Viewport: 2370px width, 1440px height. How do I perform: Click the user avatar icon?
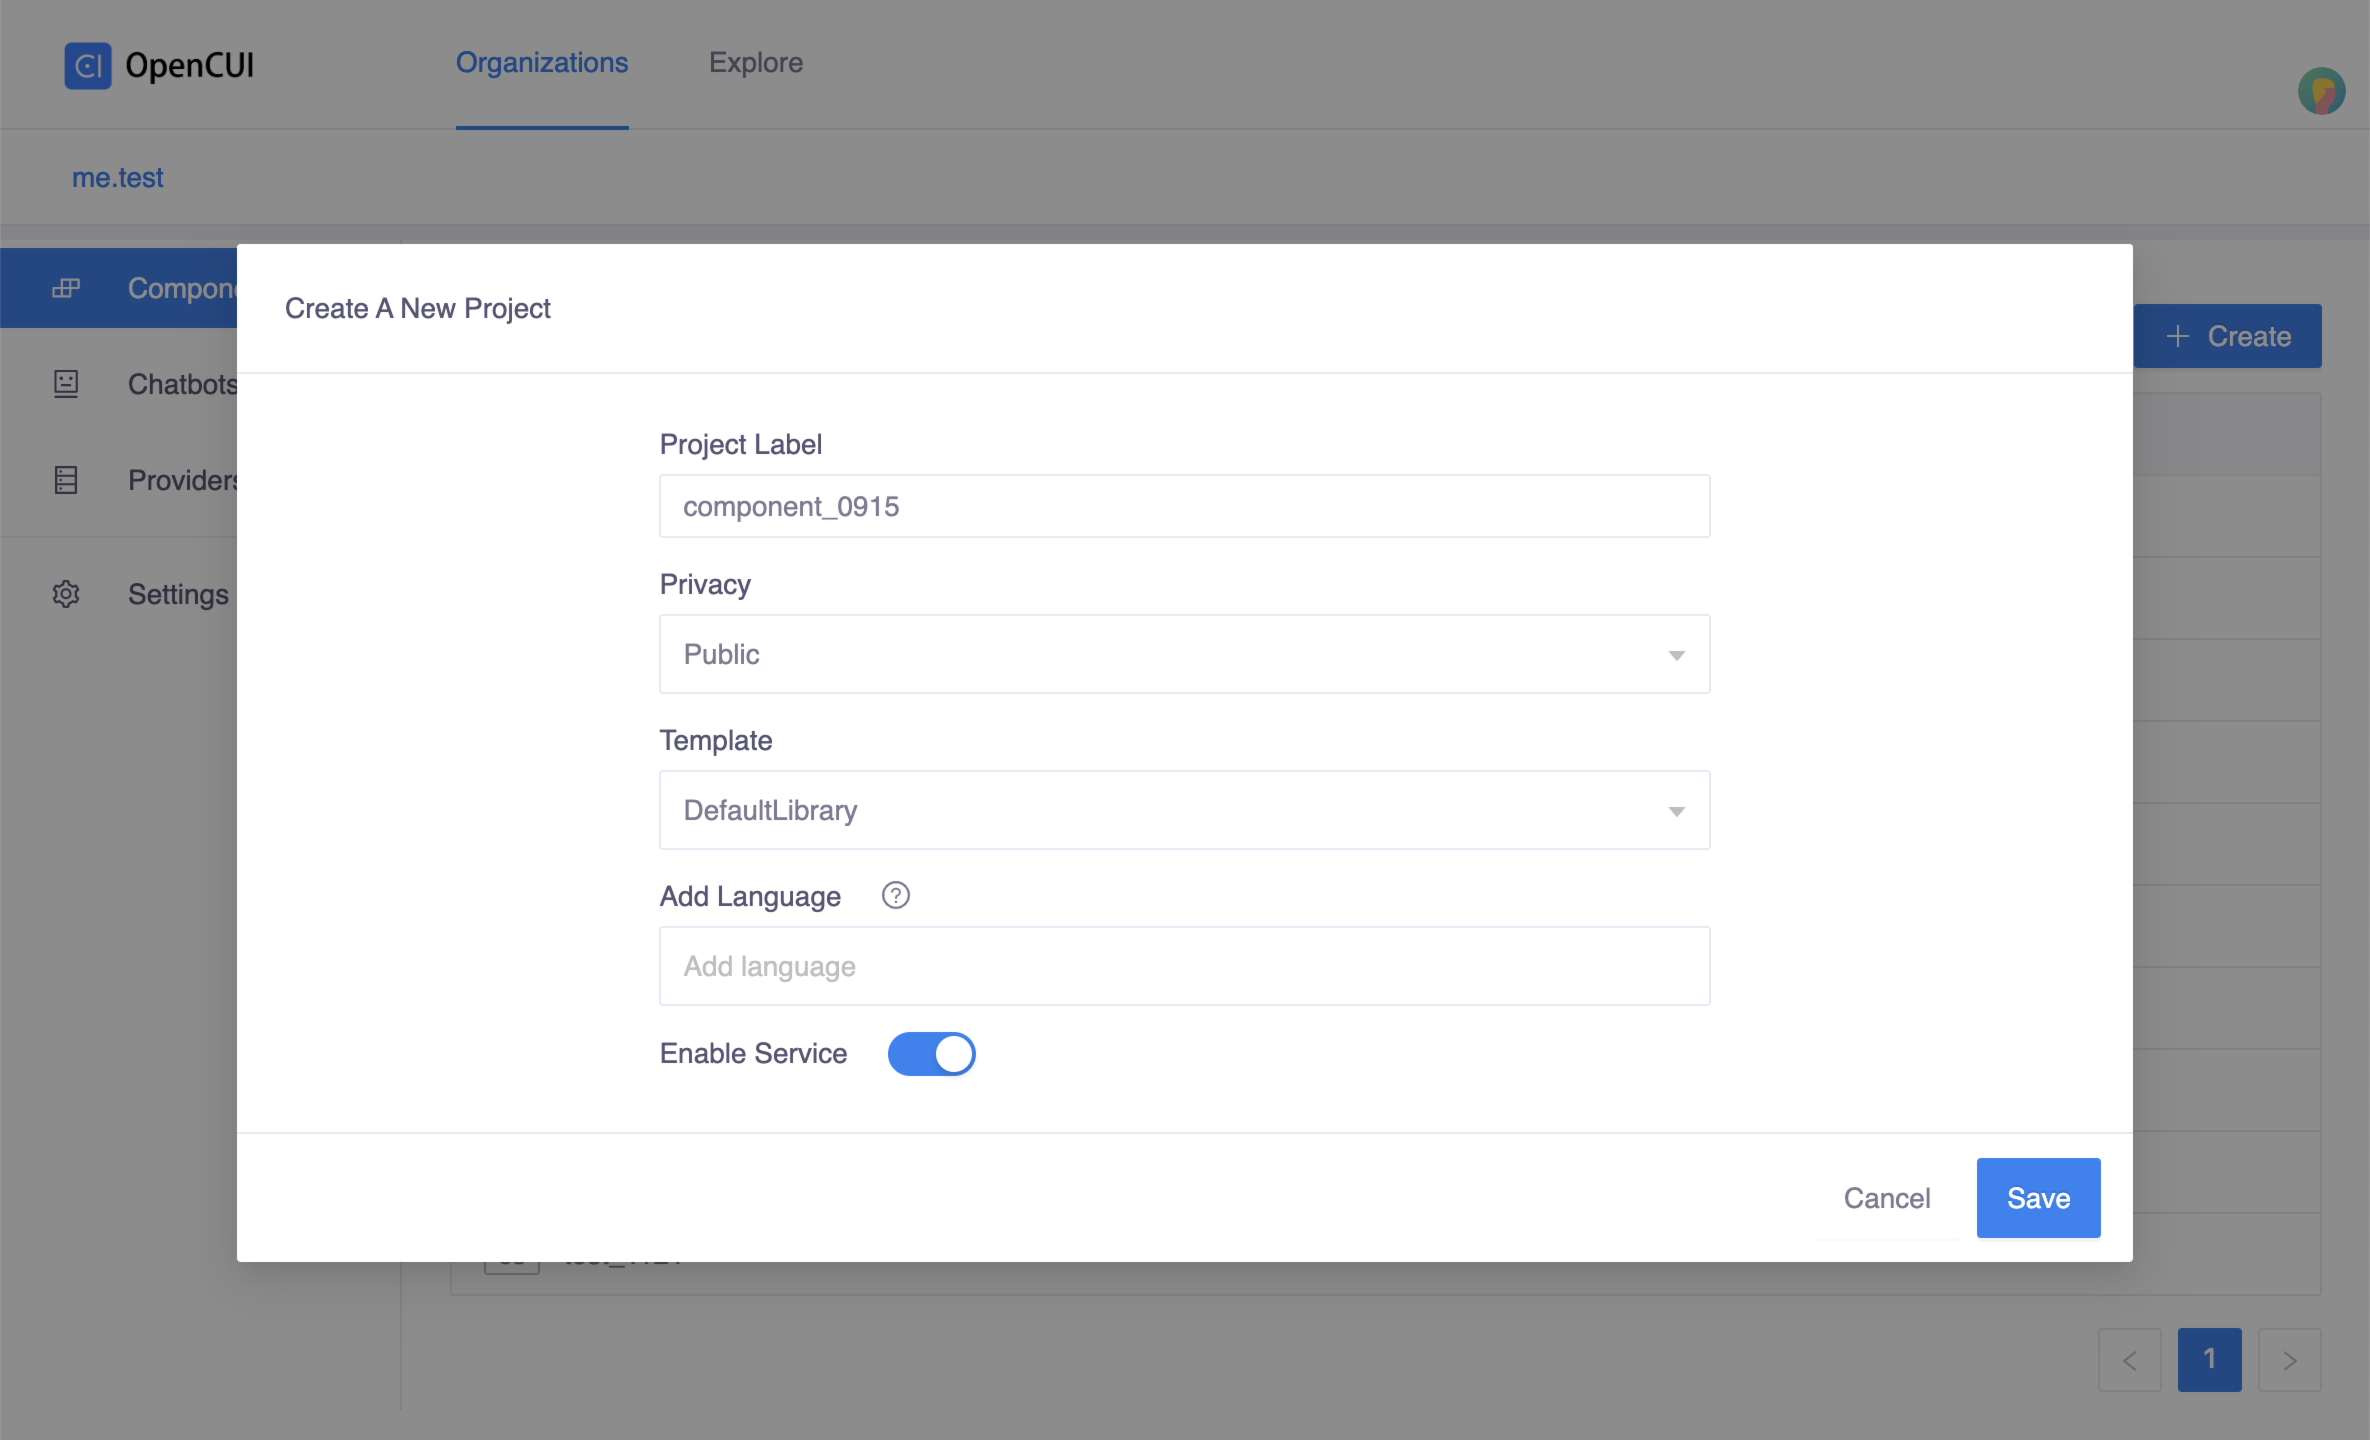pyautogui.click(x=2321, y=91)
